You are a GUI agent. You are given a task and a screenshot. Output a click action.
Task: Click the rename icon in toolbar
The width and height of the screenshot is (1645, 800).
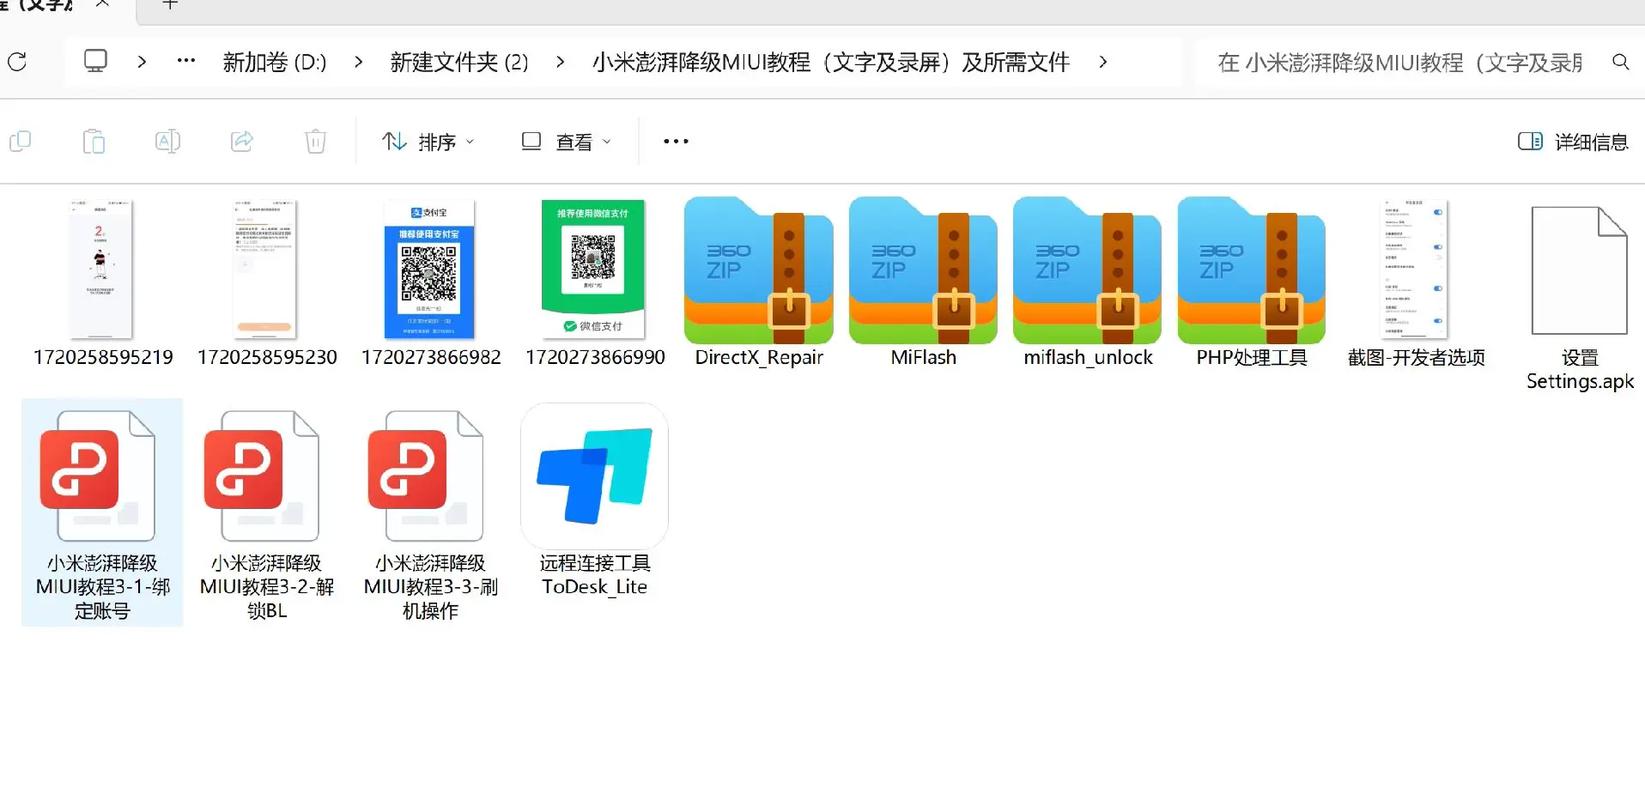click(x=167, y=142)
